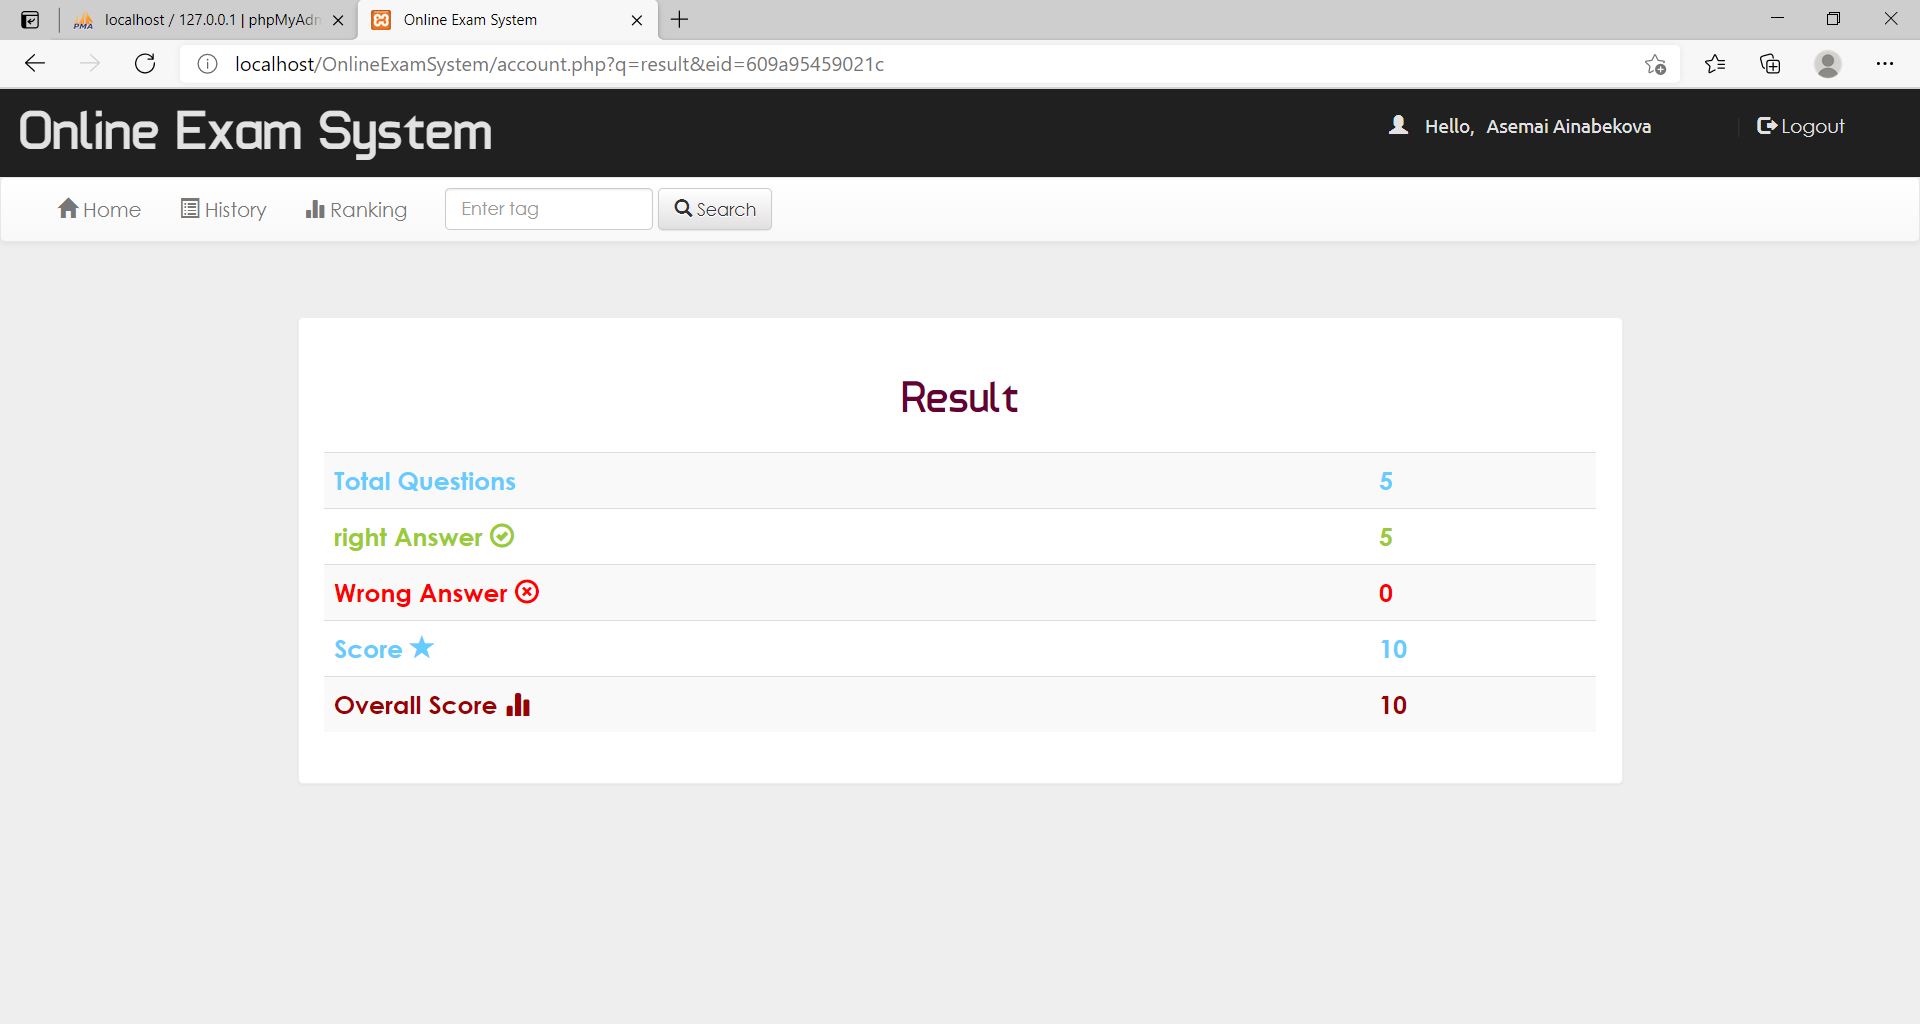Click the browser back arrow
This screenshot has width=1920, height=1024.
click(35, 64)
